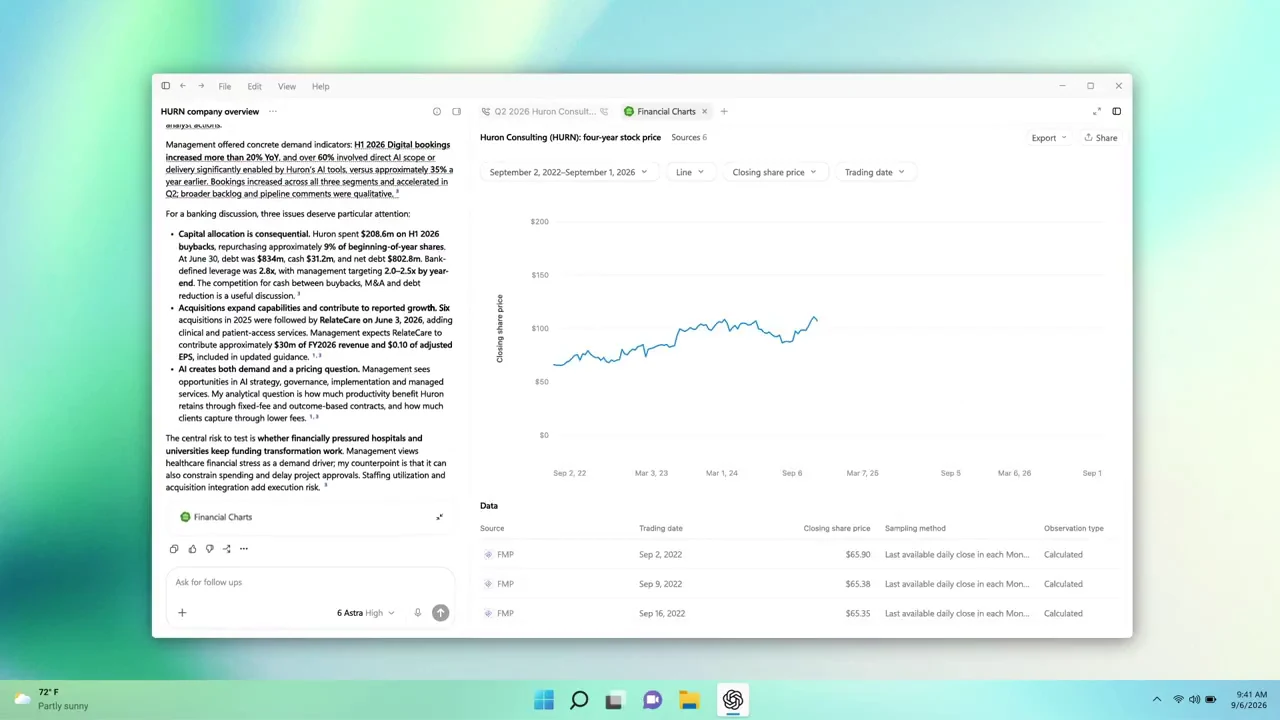Copy the response with the copy icon
Viewport: 1280px width, 720px height.
point(174,549)
